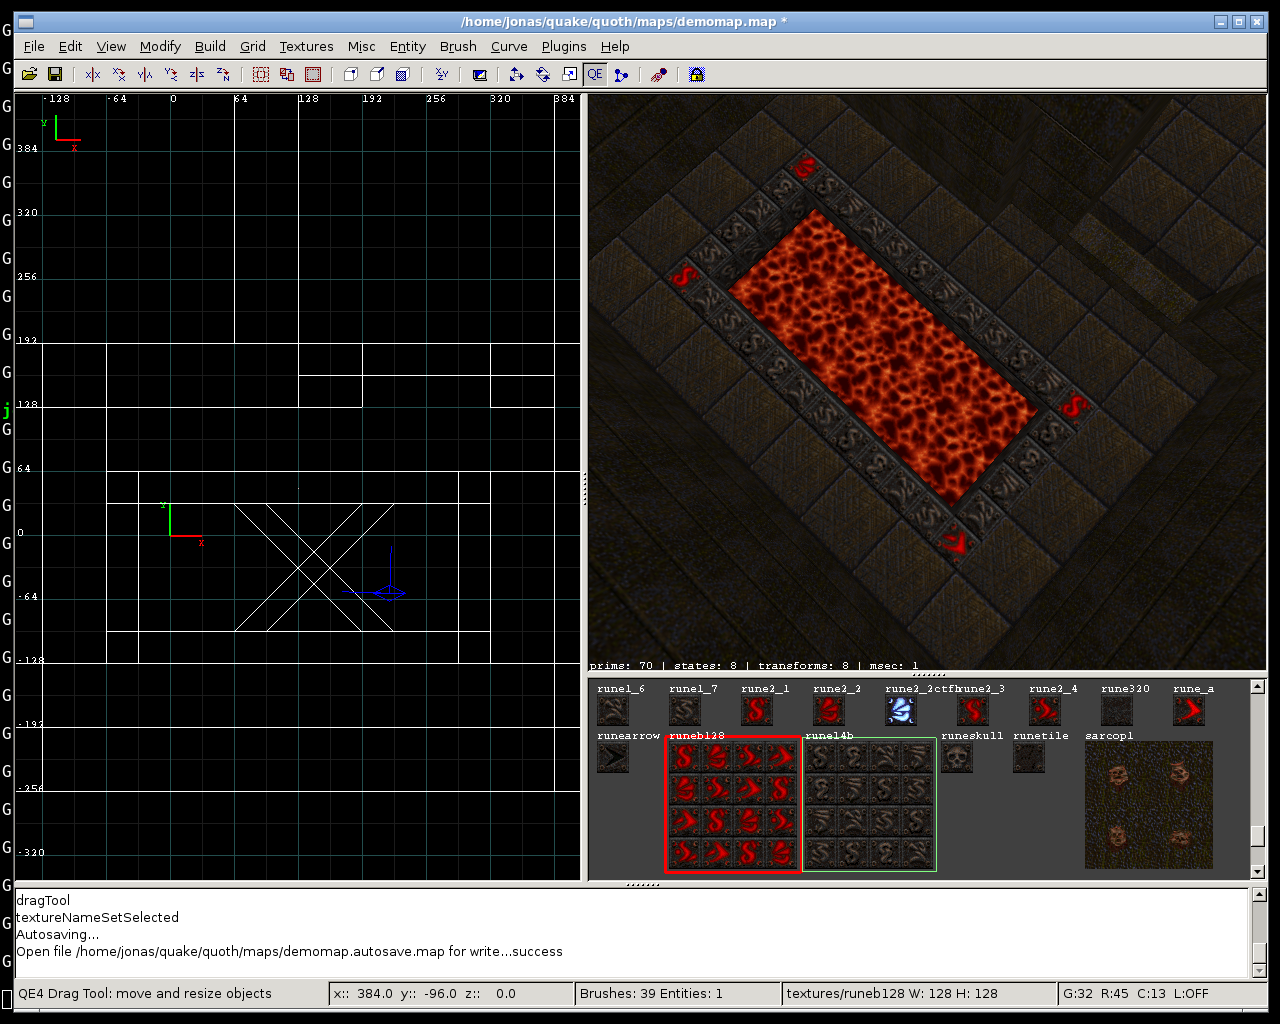Viewport: 1280px width, 1024px height.
Task: Click the Save map floppy icon
Action: (x=55, y=74)
